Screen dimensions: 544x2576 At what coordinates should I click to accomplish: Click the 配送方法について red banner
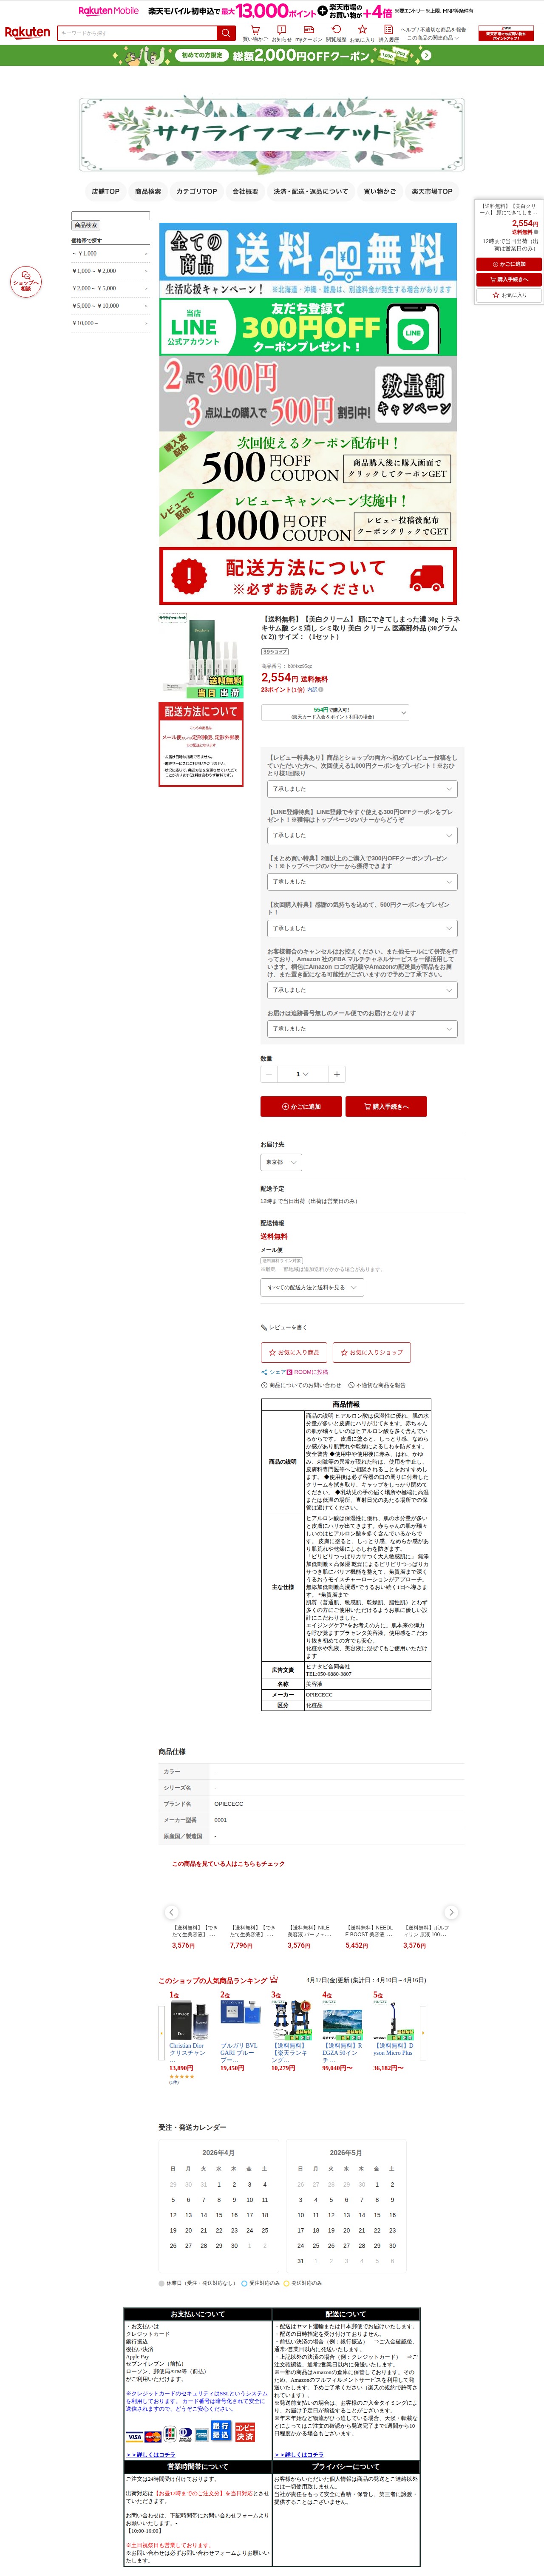308,576
